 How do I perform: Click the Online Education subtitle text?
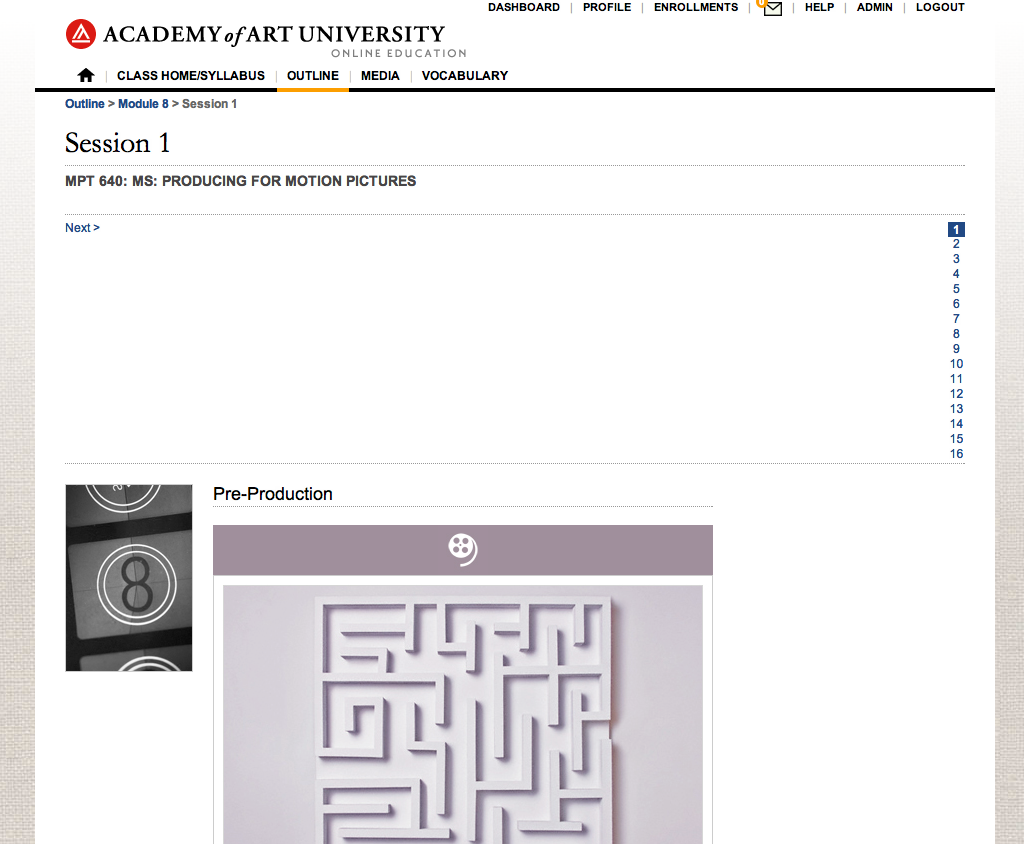coord(399,54)
